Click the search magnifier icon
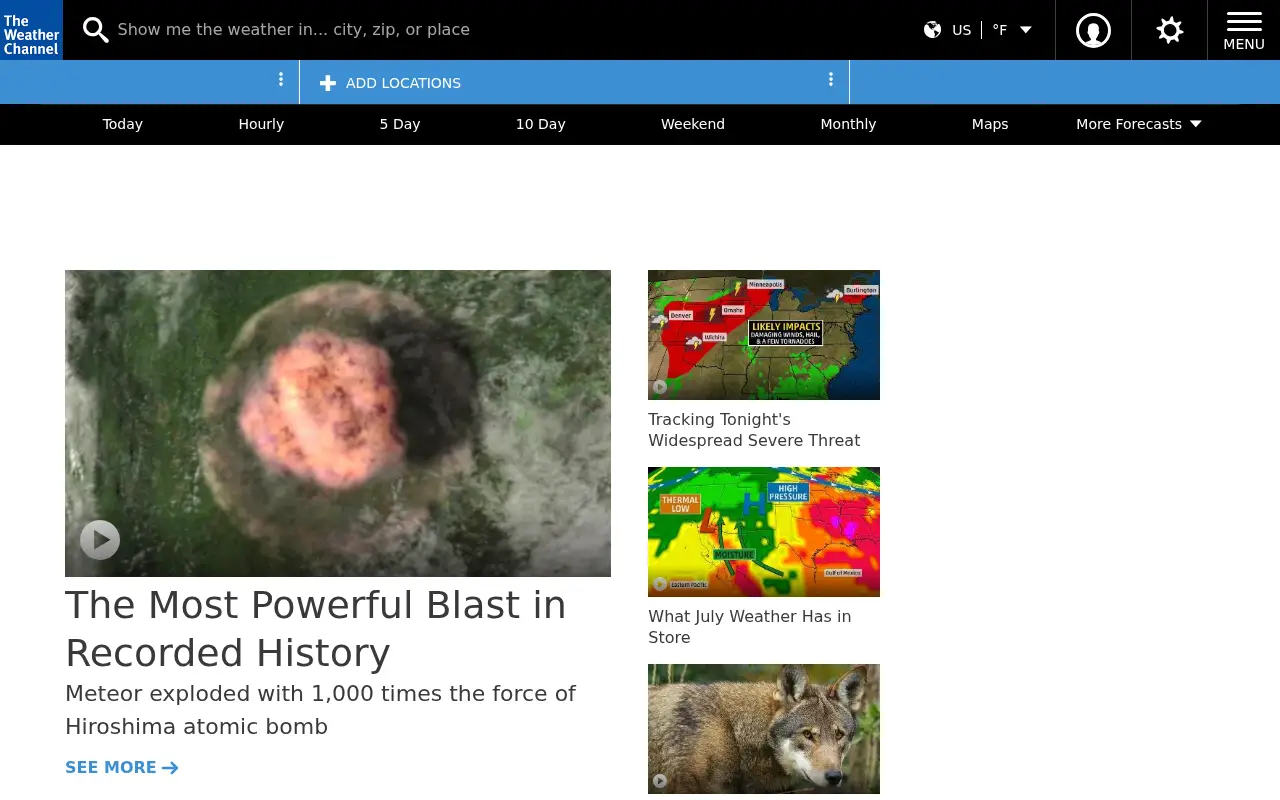 tap(95, 30)
